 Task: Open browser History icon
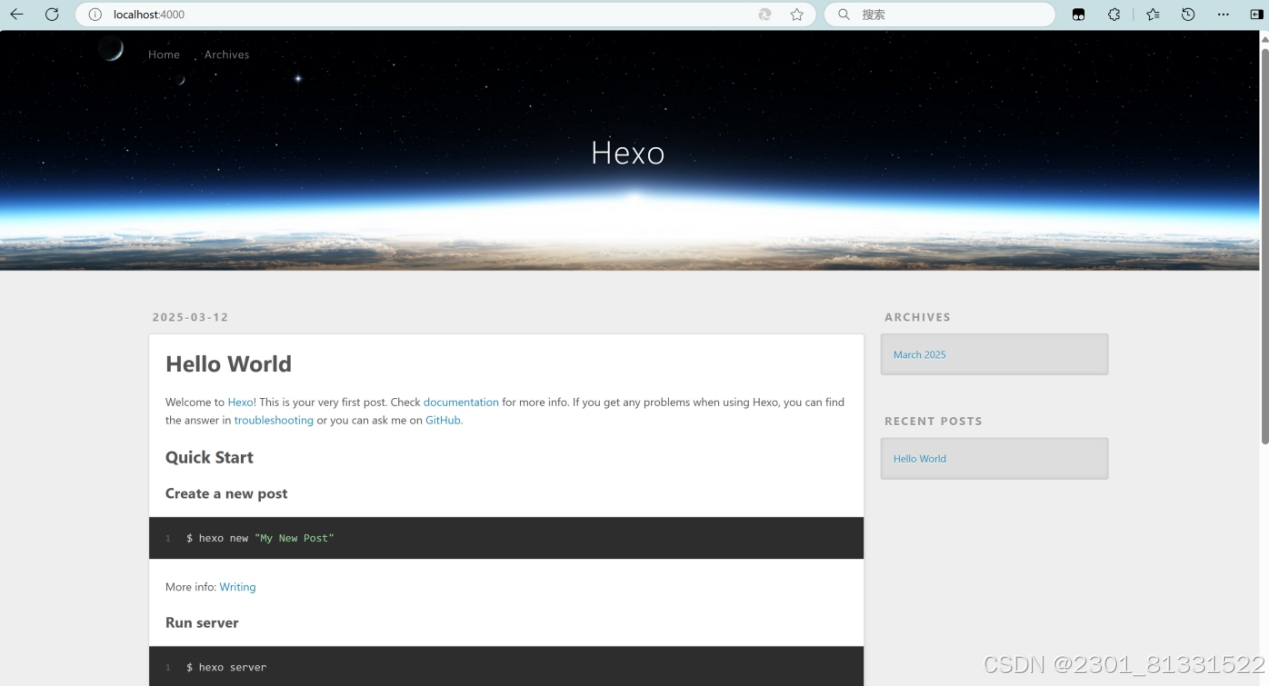tap(1188, 14)
